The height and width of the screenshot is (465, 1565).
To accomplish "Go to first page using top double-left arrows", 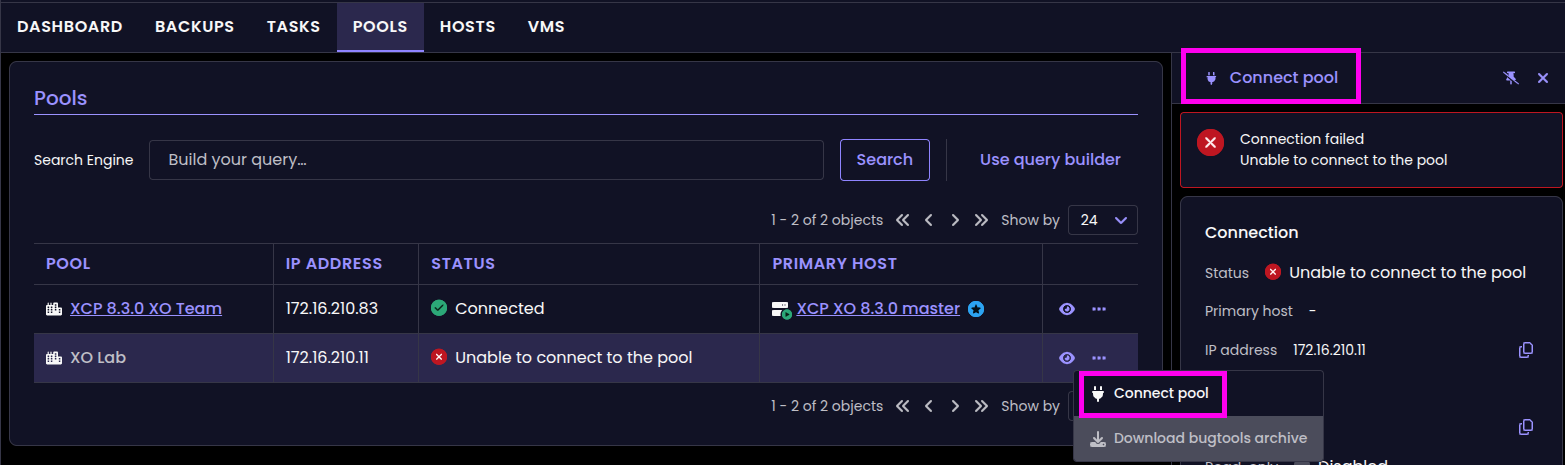I will point(903,220).
